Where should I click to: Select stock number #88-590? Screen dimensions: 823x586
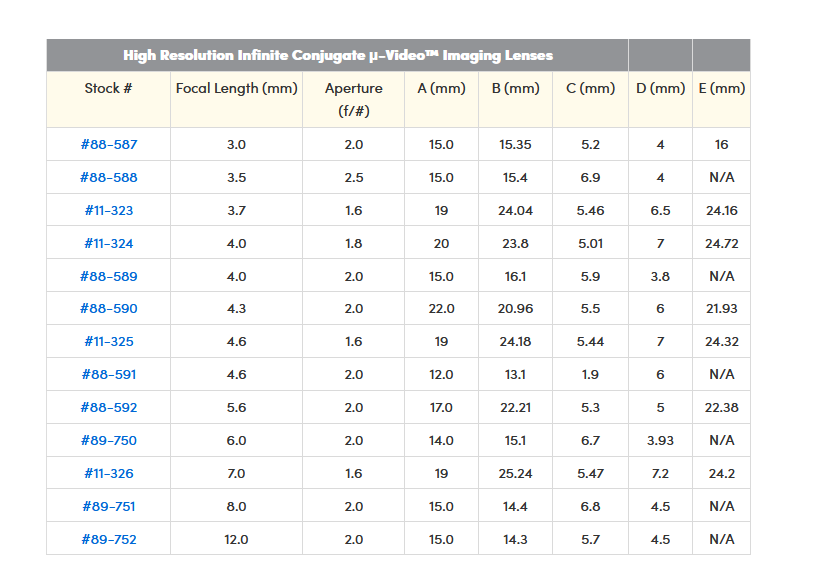109,309
